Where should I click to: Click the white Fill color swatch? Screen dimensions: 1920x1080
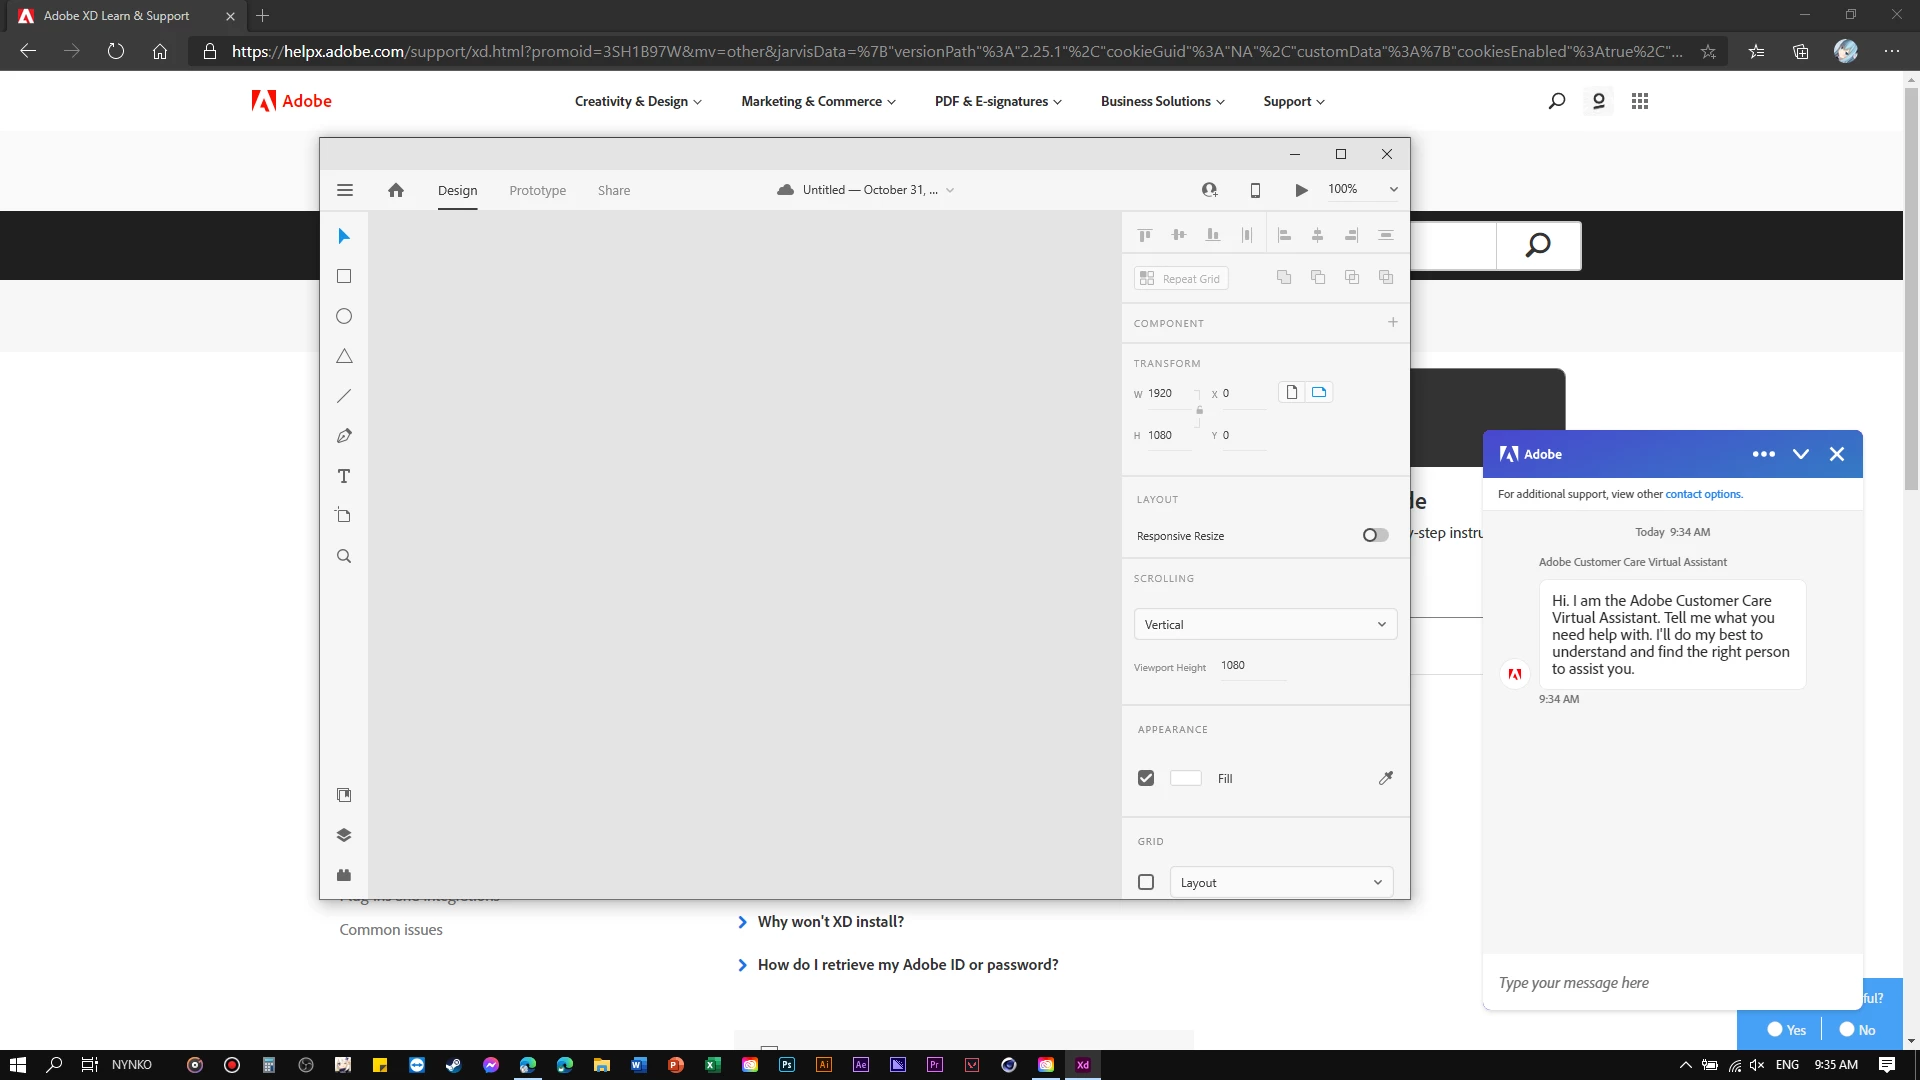coord(1186,778)
